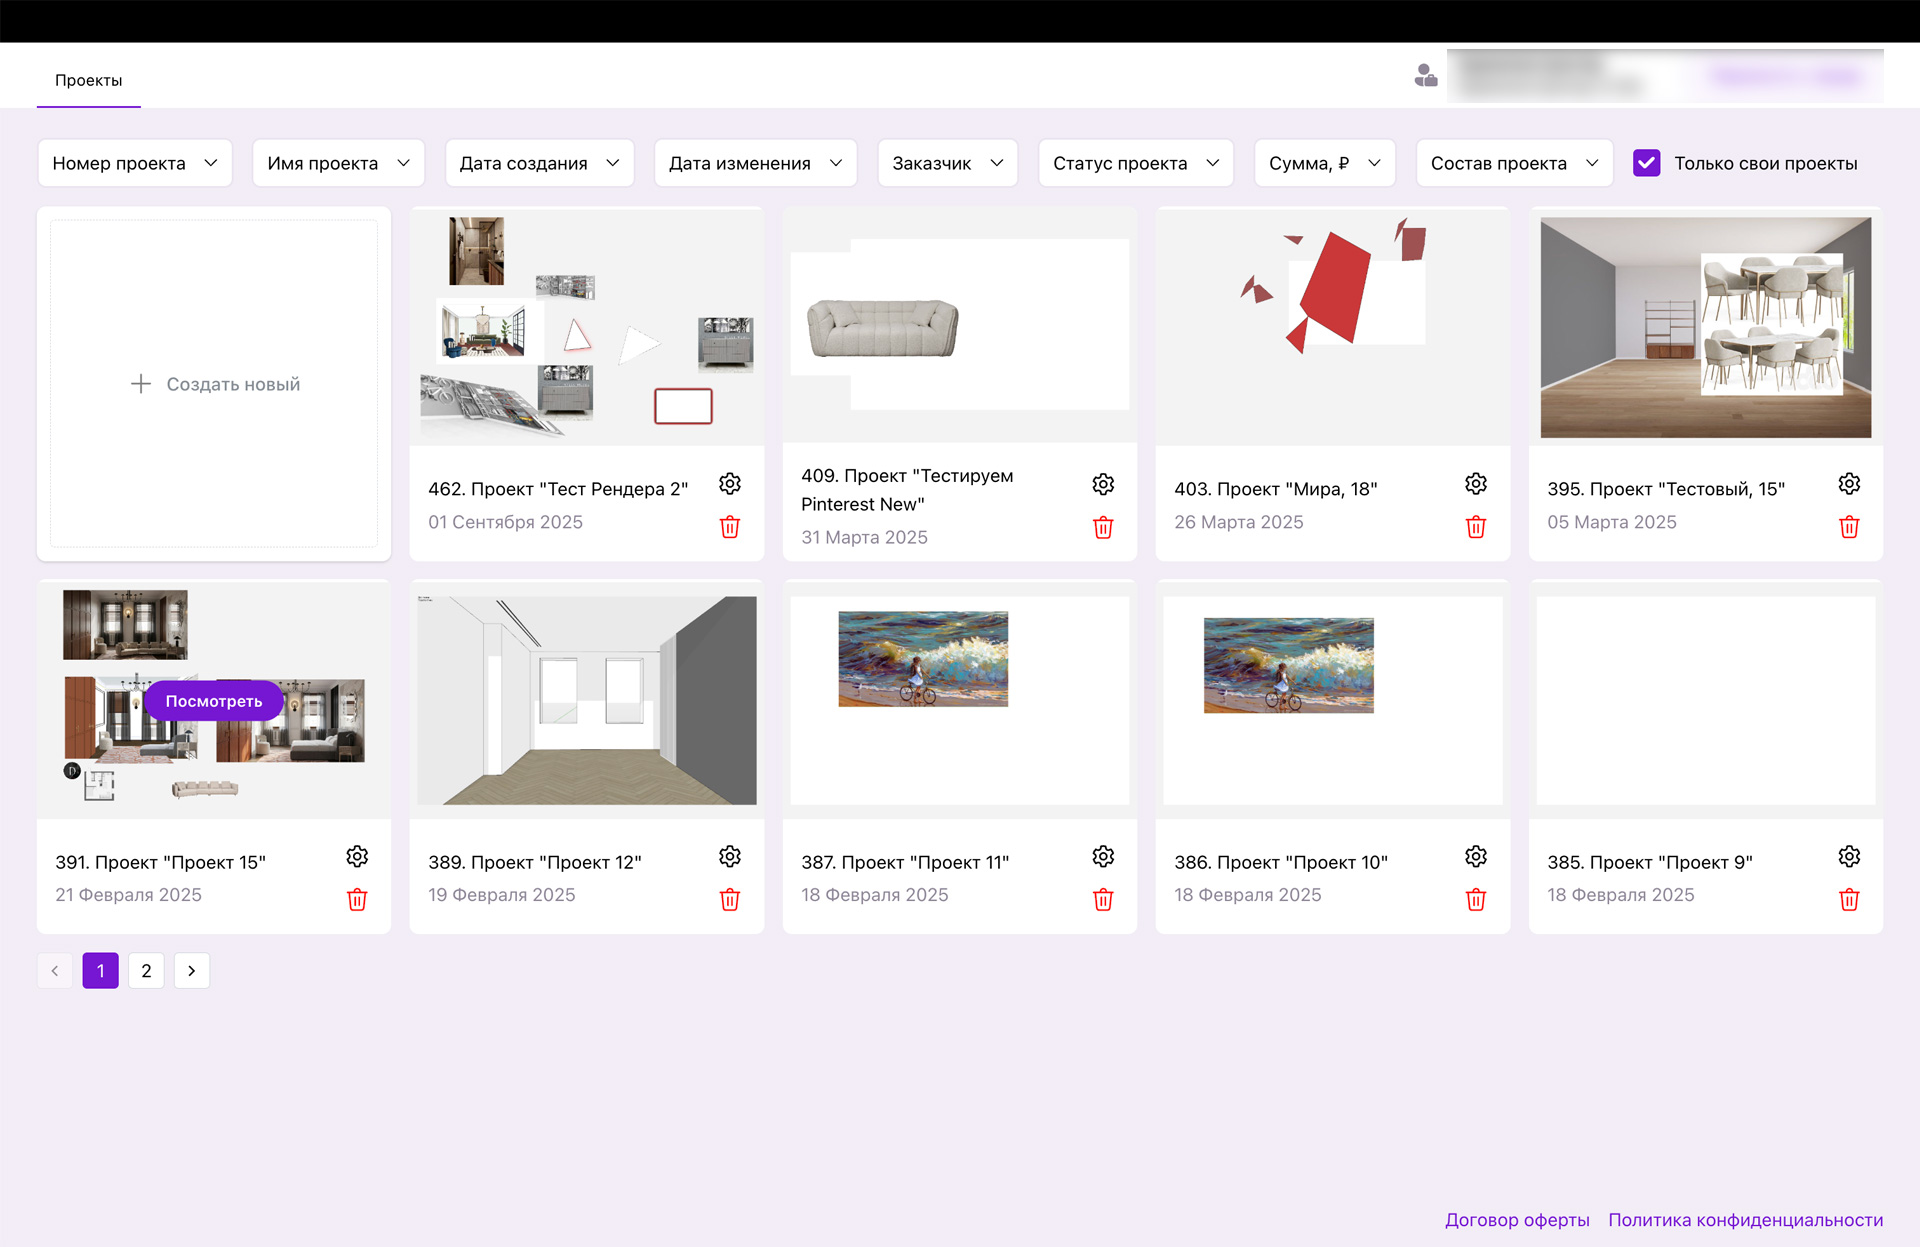
Task: Open Состав проекта filter dropdown
Action: (x=1515, y=163)
